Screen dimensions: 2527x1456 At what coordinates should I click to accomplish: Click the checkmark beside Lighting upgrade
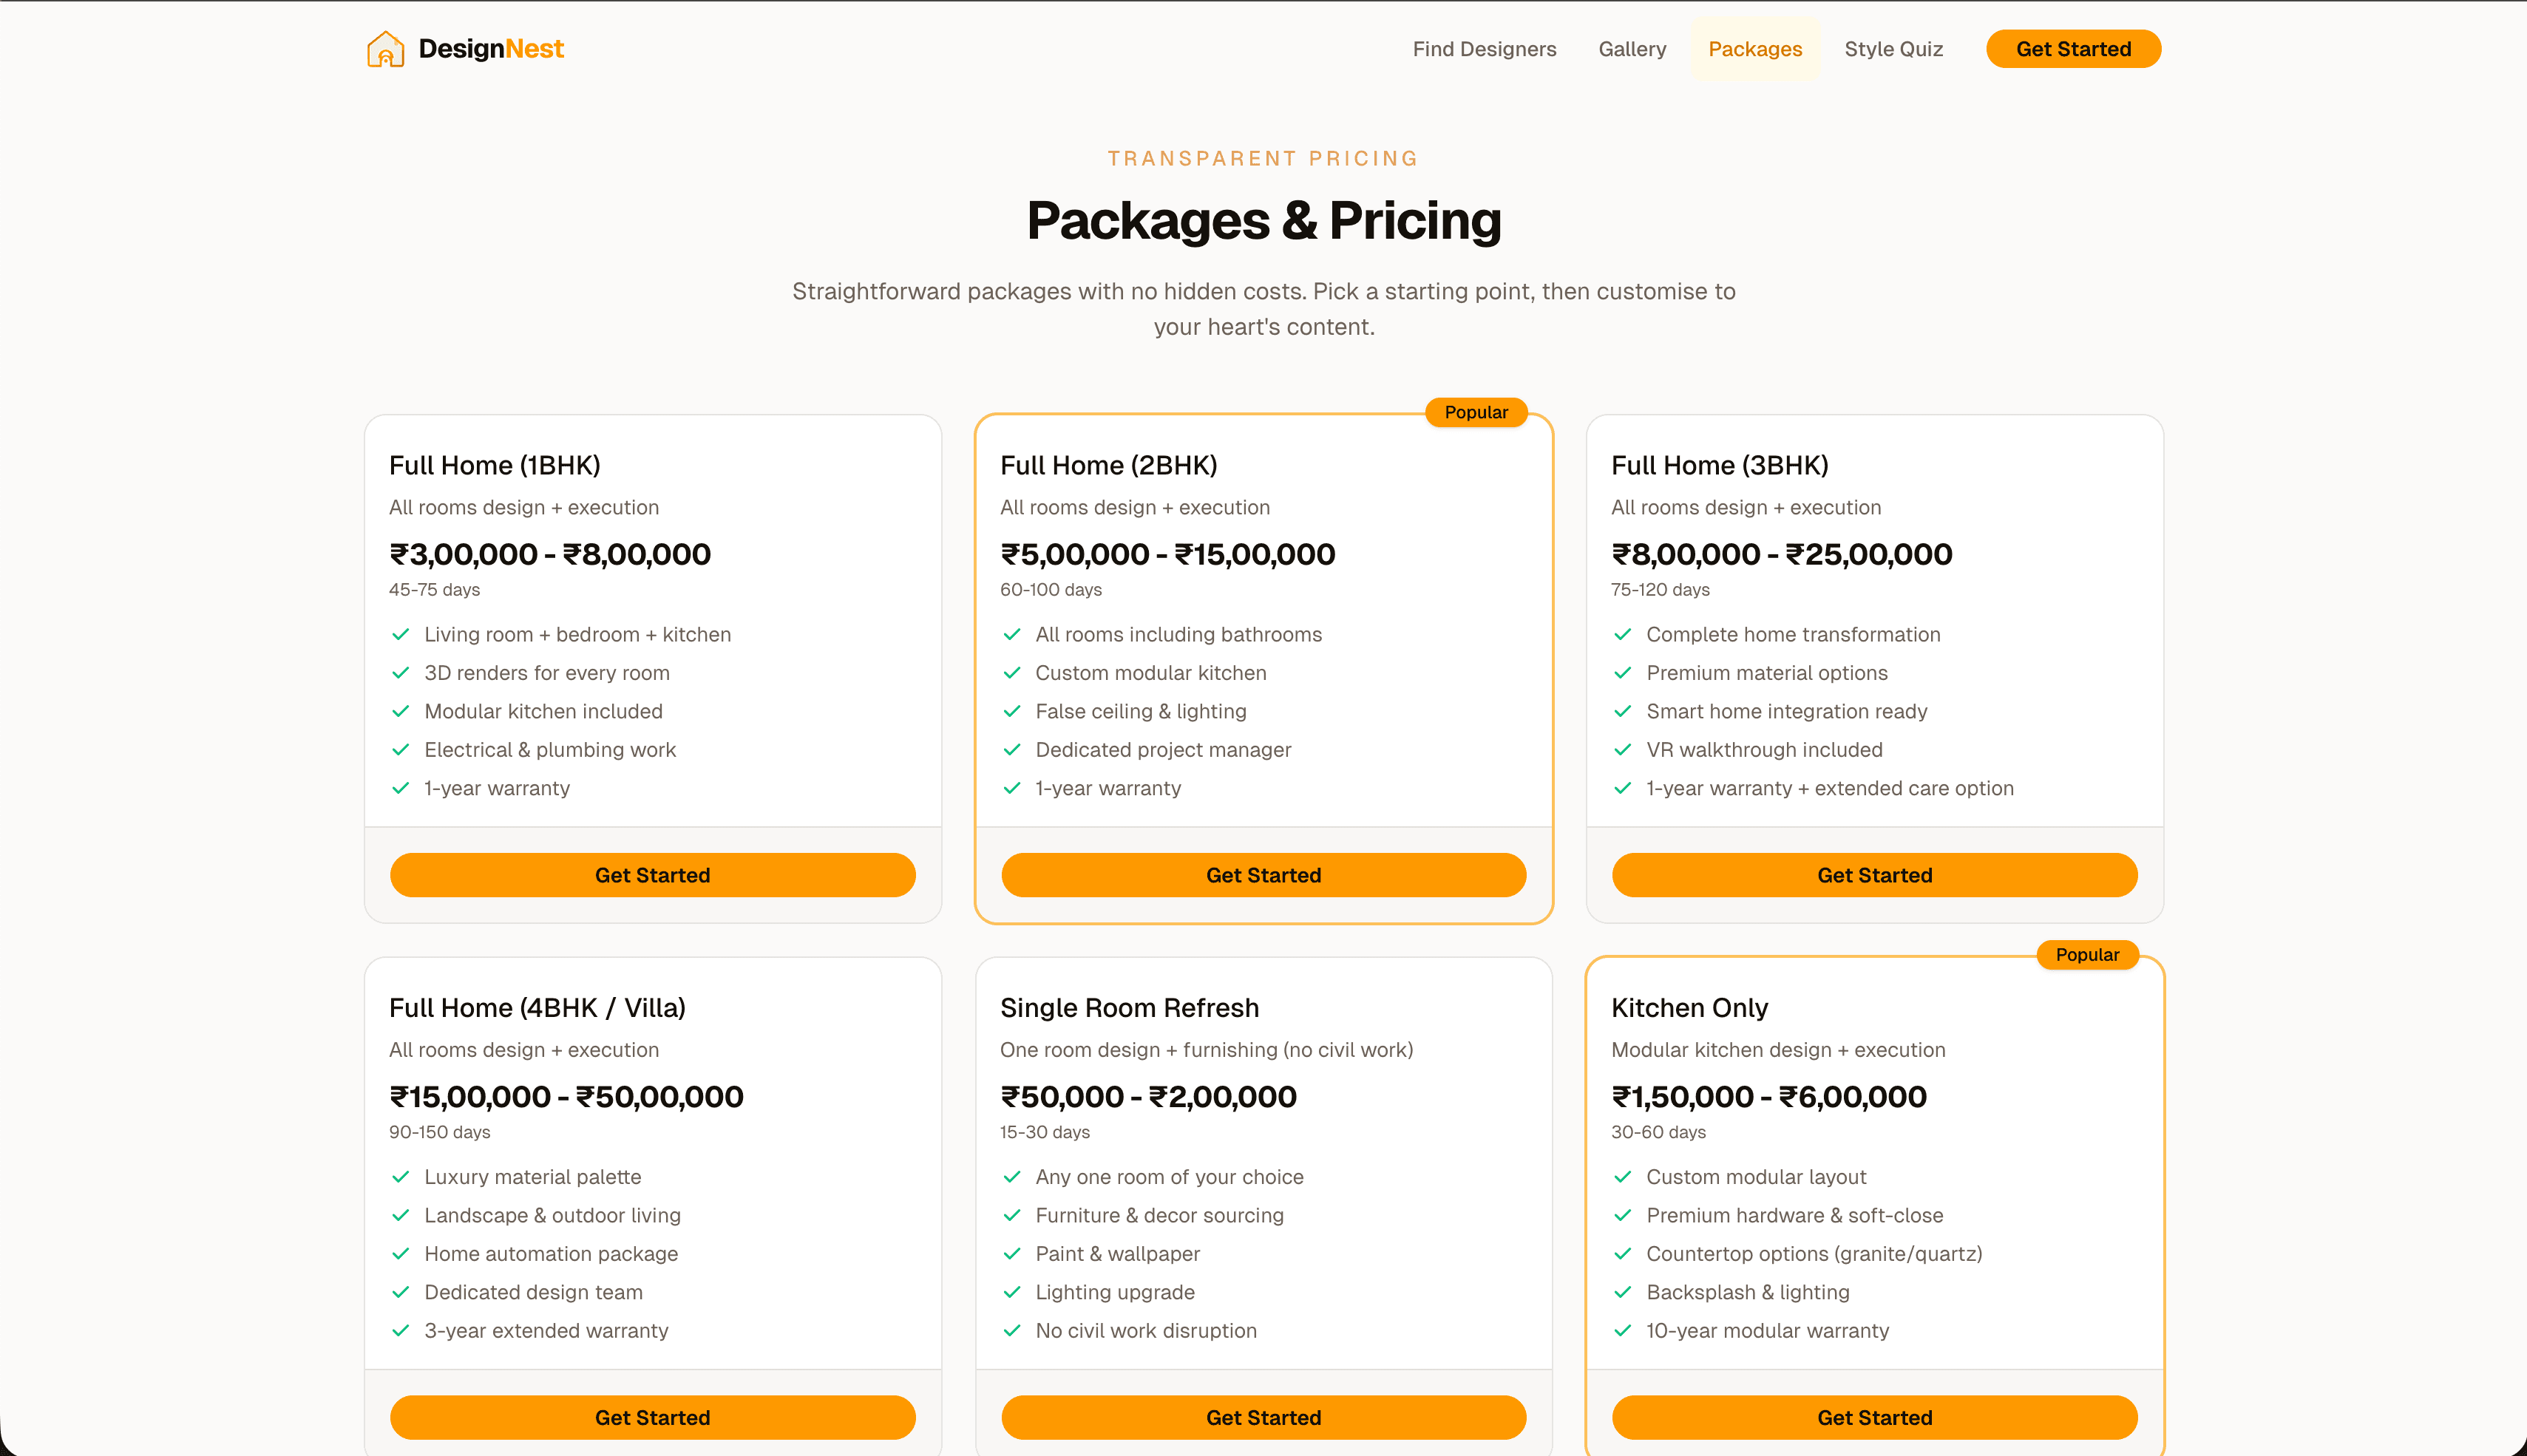[1012, 1292]
